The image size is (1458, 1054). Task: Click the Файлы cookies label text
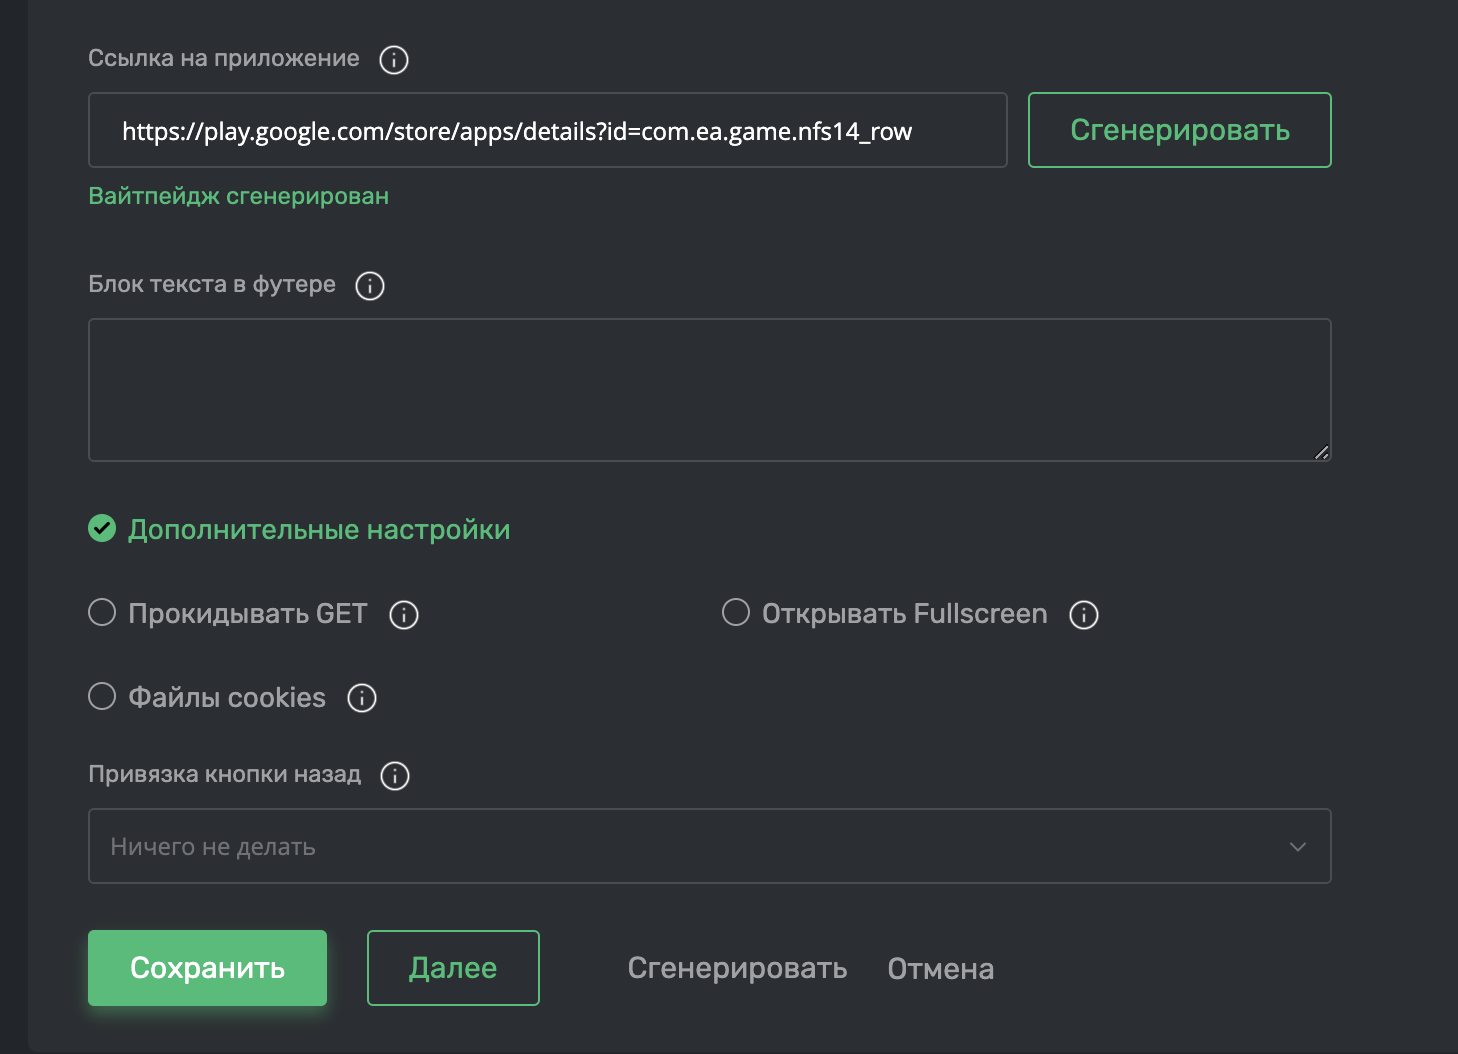227,698
